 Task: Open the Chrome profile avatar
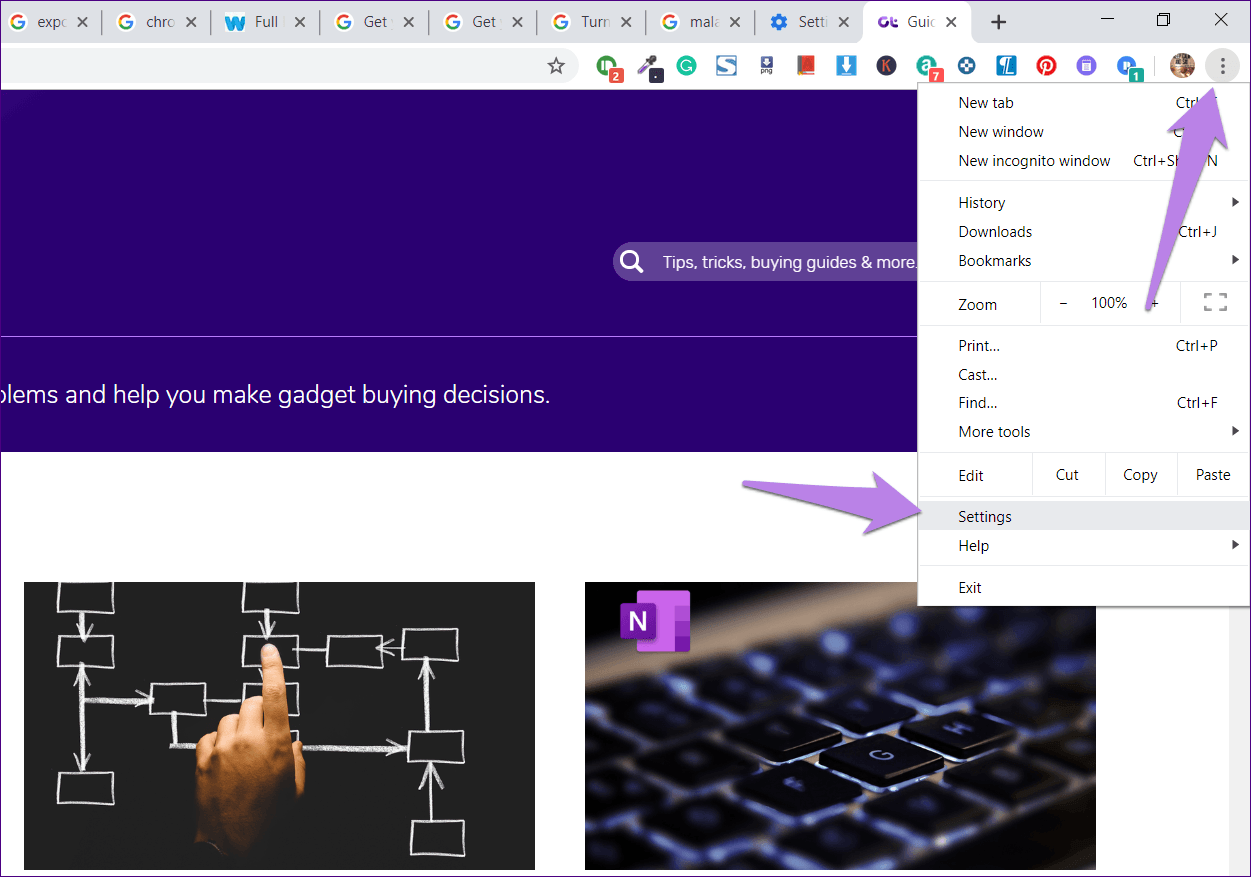tap(1182, 66)
